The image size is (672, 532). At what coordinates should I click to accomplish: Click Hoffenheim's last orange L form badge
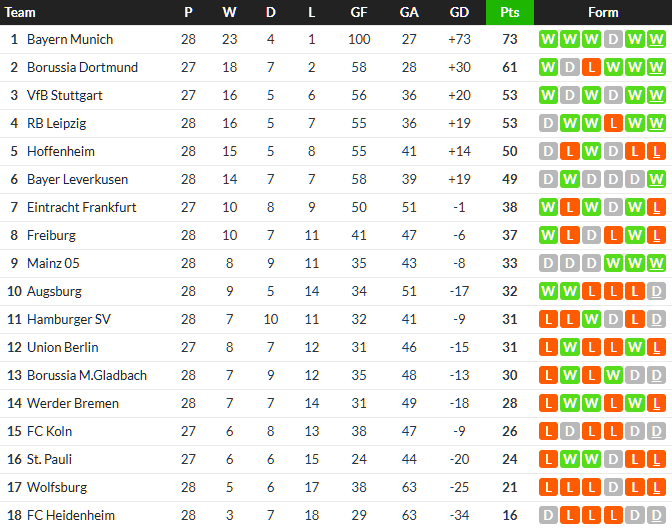pyautogui.click(x=657, y=151)
